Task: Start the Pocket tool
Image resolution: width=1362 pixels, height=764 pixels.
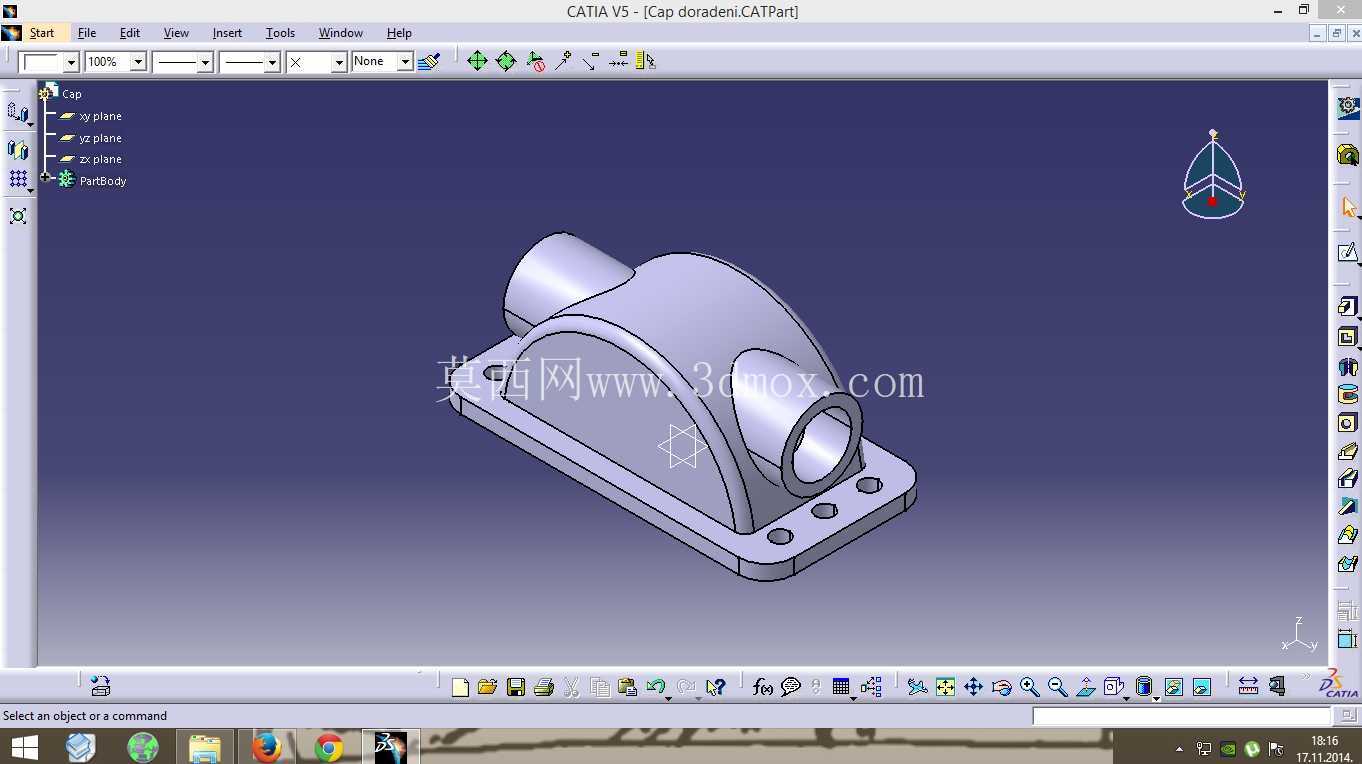Action: pos(1347,337)
